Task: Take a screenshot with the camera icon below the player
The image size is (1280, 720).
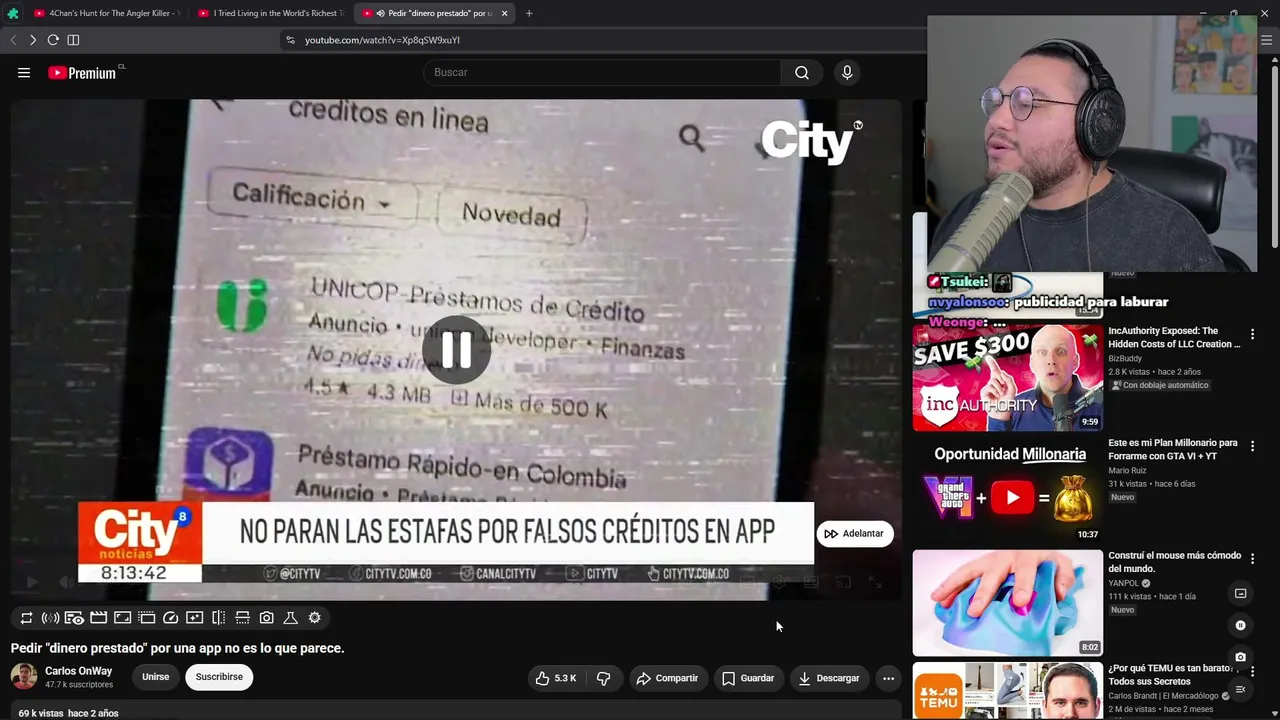Action: [267, 618]
